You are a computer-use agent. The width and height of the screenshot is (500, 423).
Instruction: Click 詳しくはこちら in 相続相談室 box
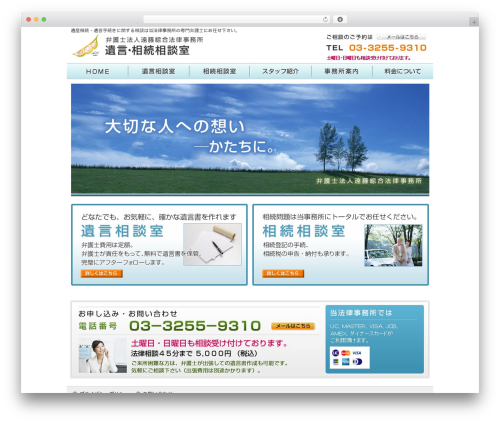(x=283, y=273)
